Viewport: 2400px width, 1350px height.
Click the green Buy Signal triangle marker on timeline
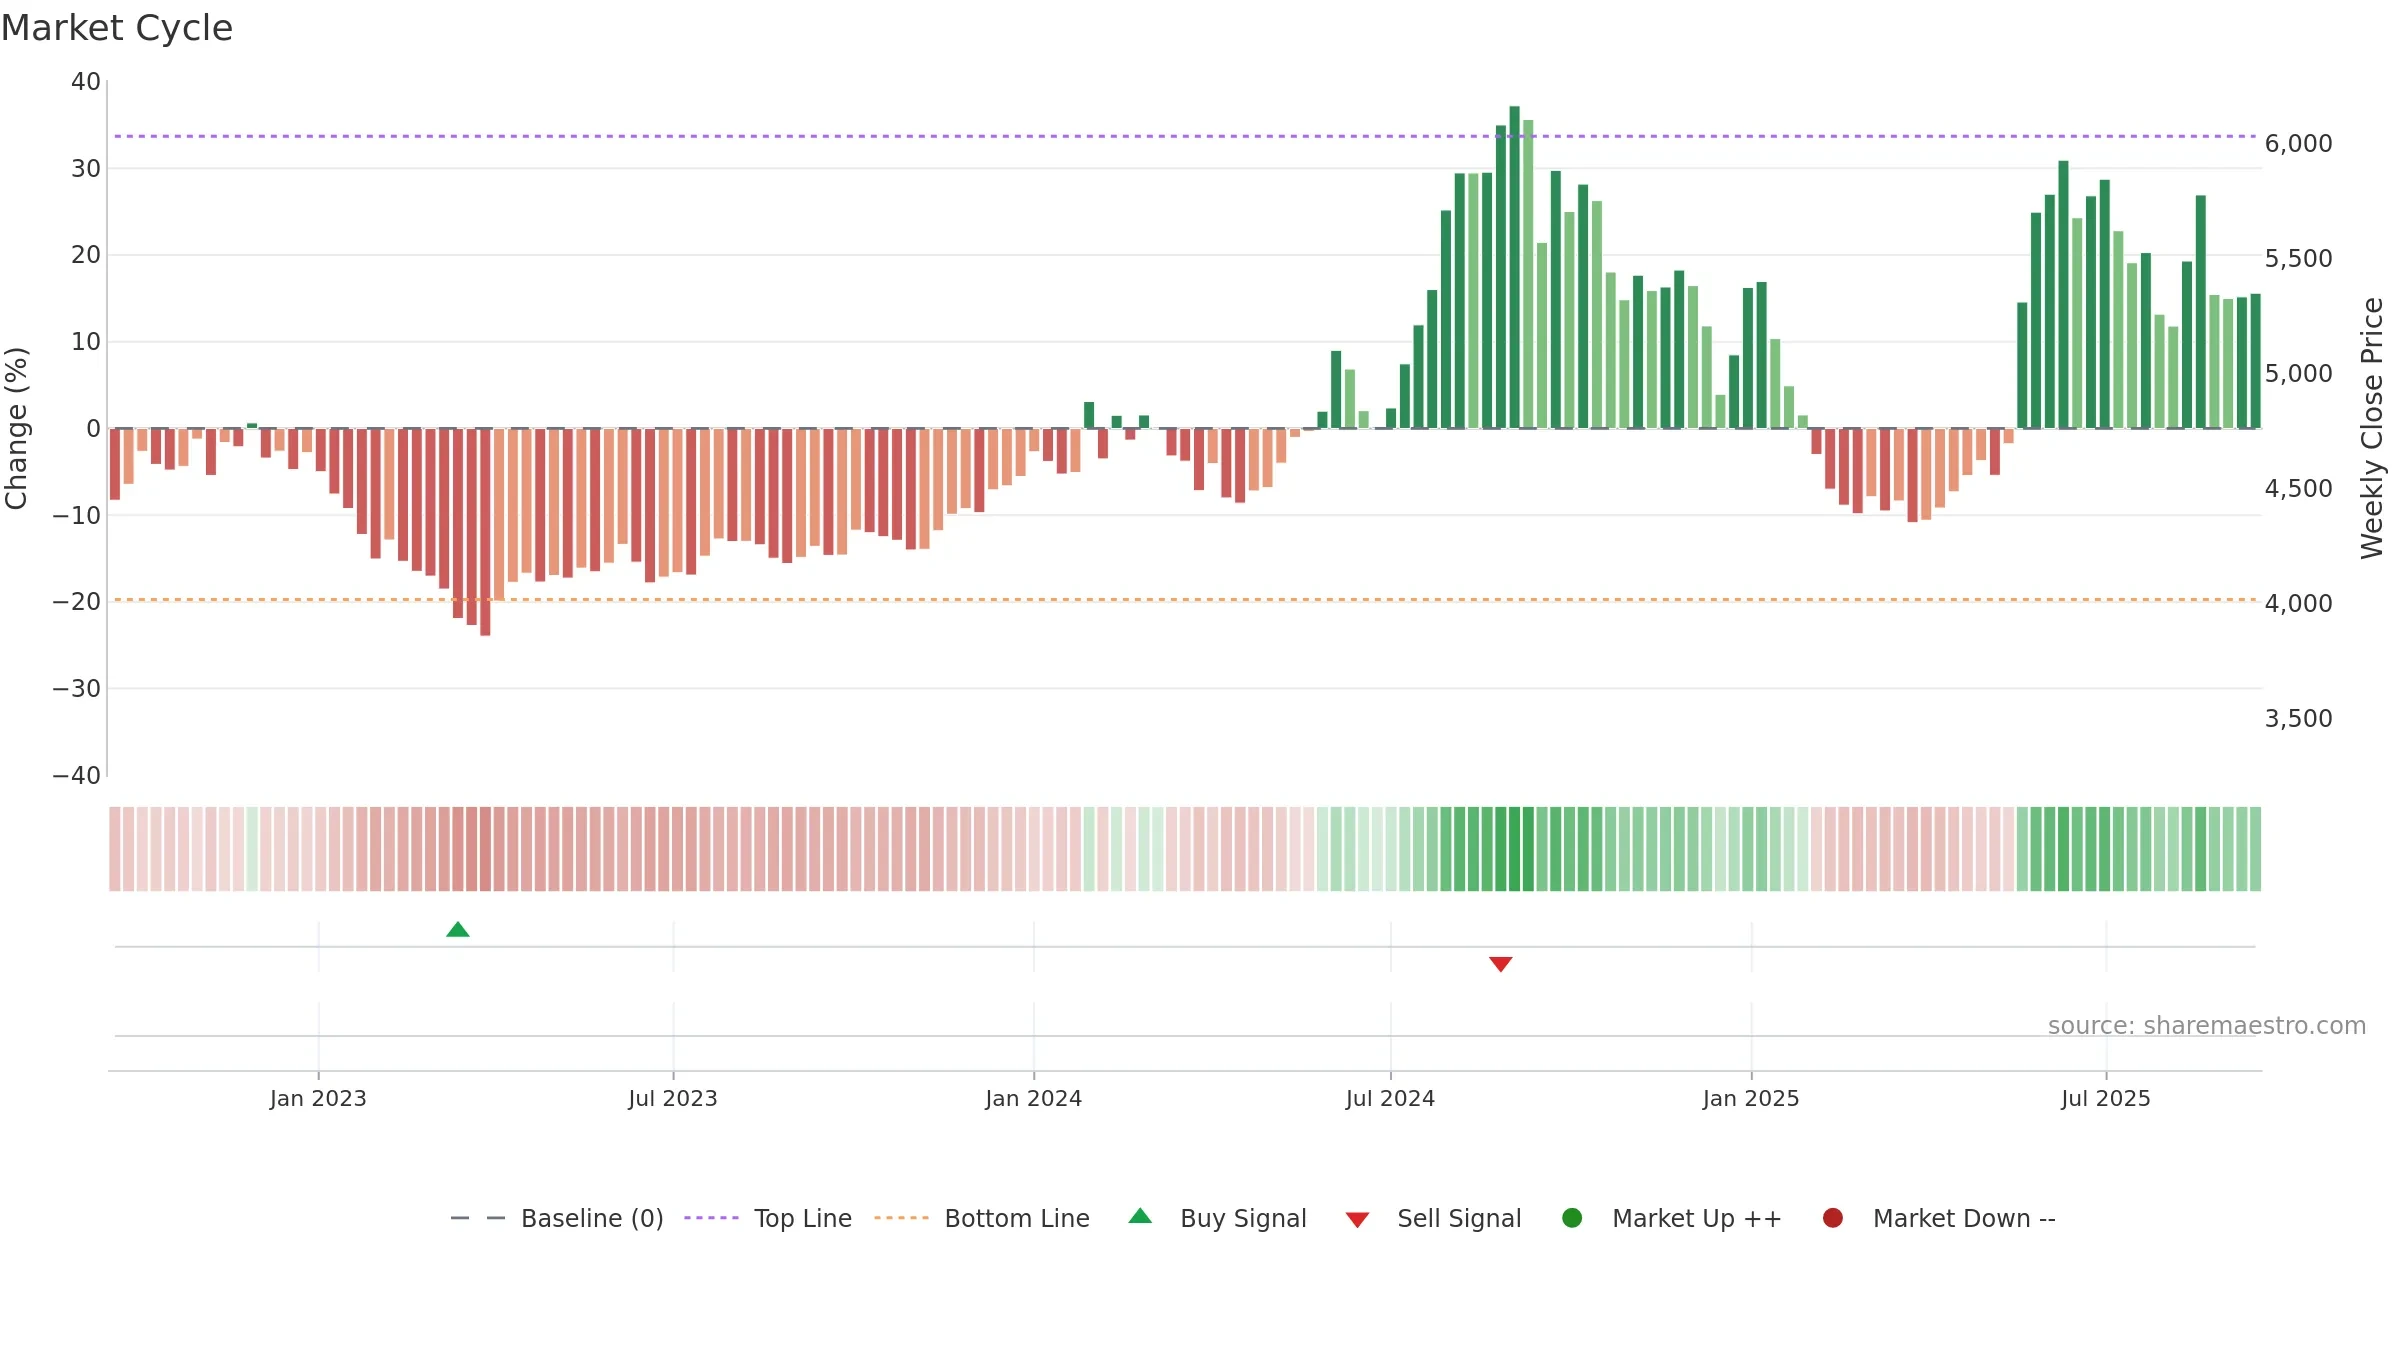pyautogui.click(x=458, y=930)
